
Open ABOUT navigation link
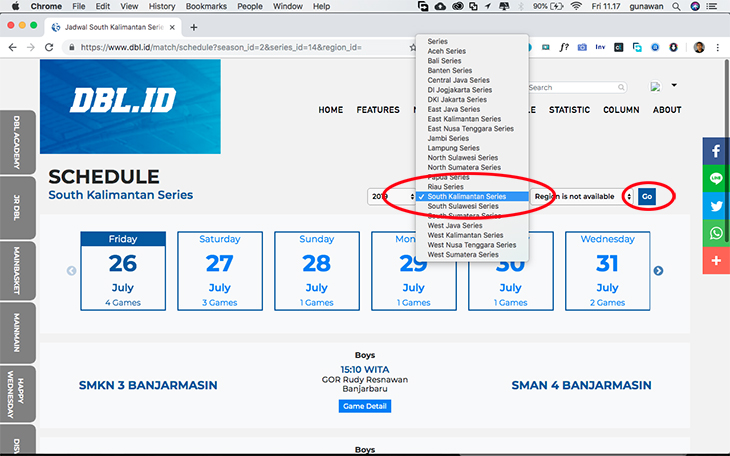667,110
